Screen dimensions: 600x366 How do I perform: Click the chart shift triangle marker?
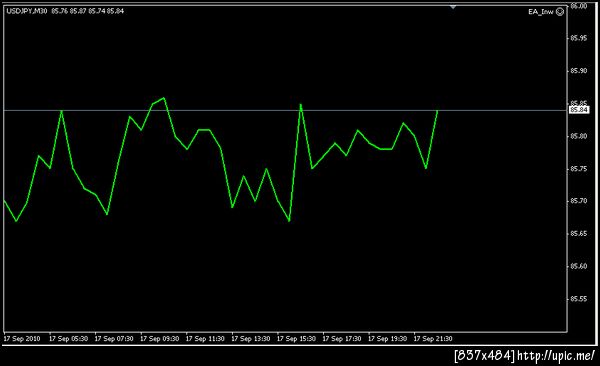[x=453, y=7]
